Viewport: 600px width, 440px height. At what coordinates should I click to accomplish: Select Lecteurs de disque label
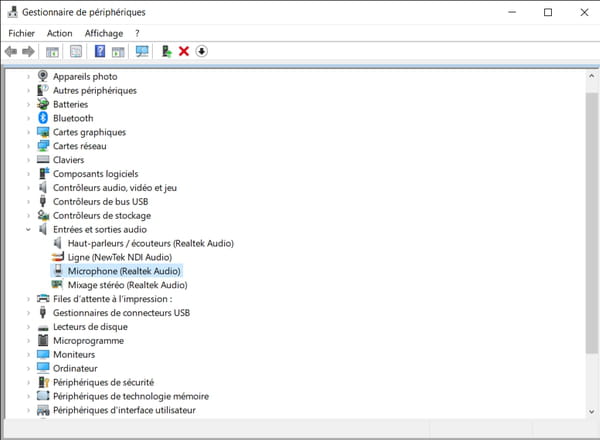click(90, 327)
